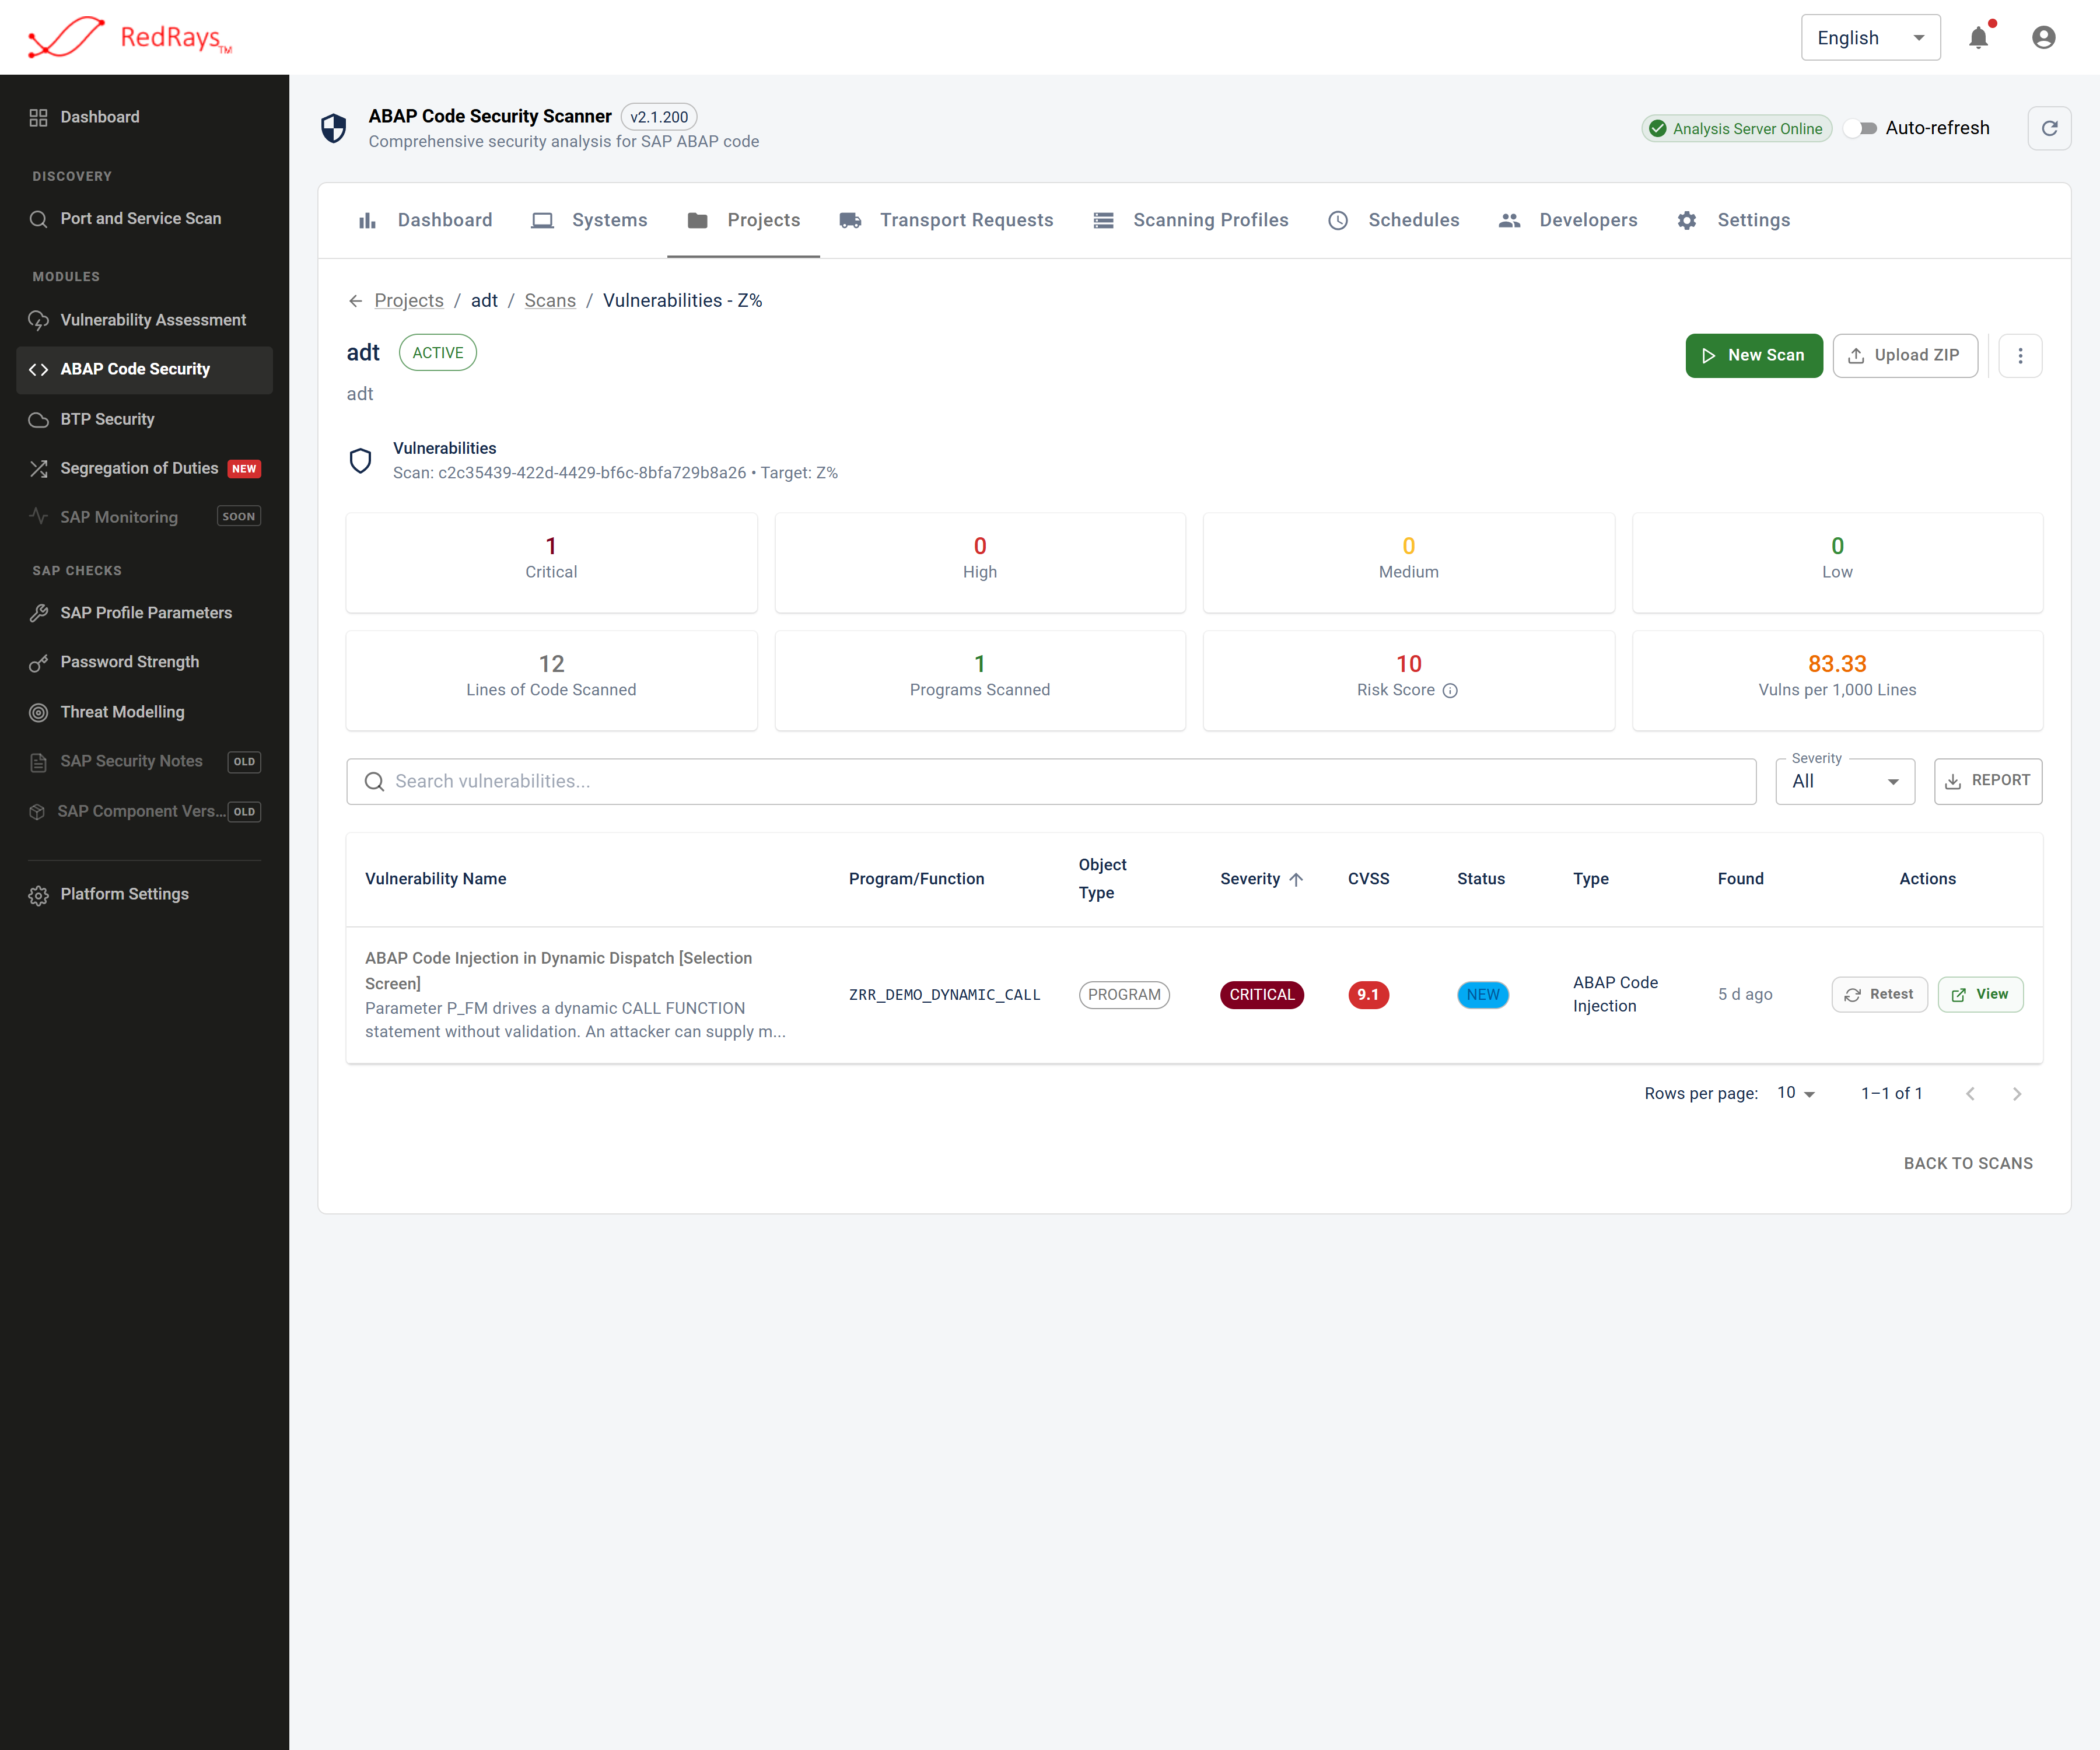
Task: Open Segregation of Duties module
Action: tap(145, 468)
